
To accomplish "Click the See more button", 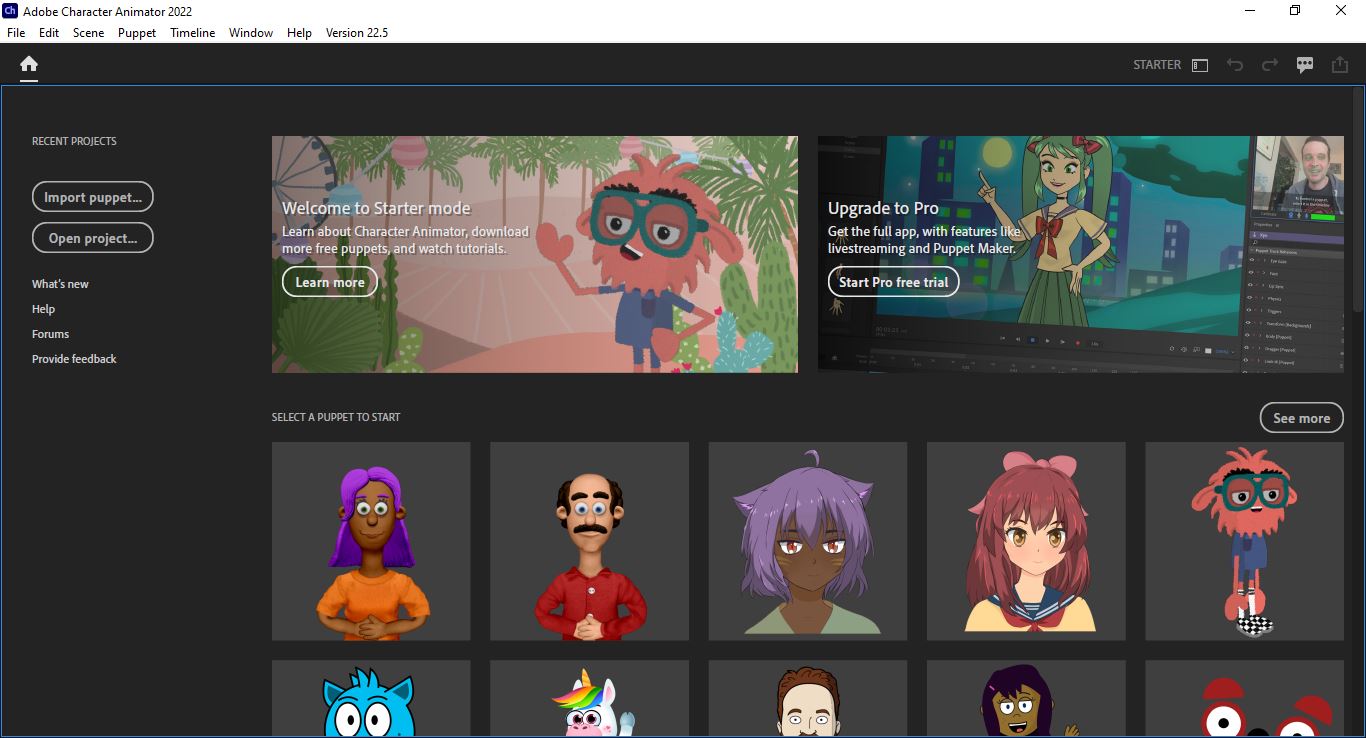I will click(1301, 418).
